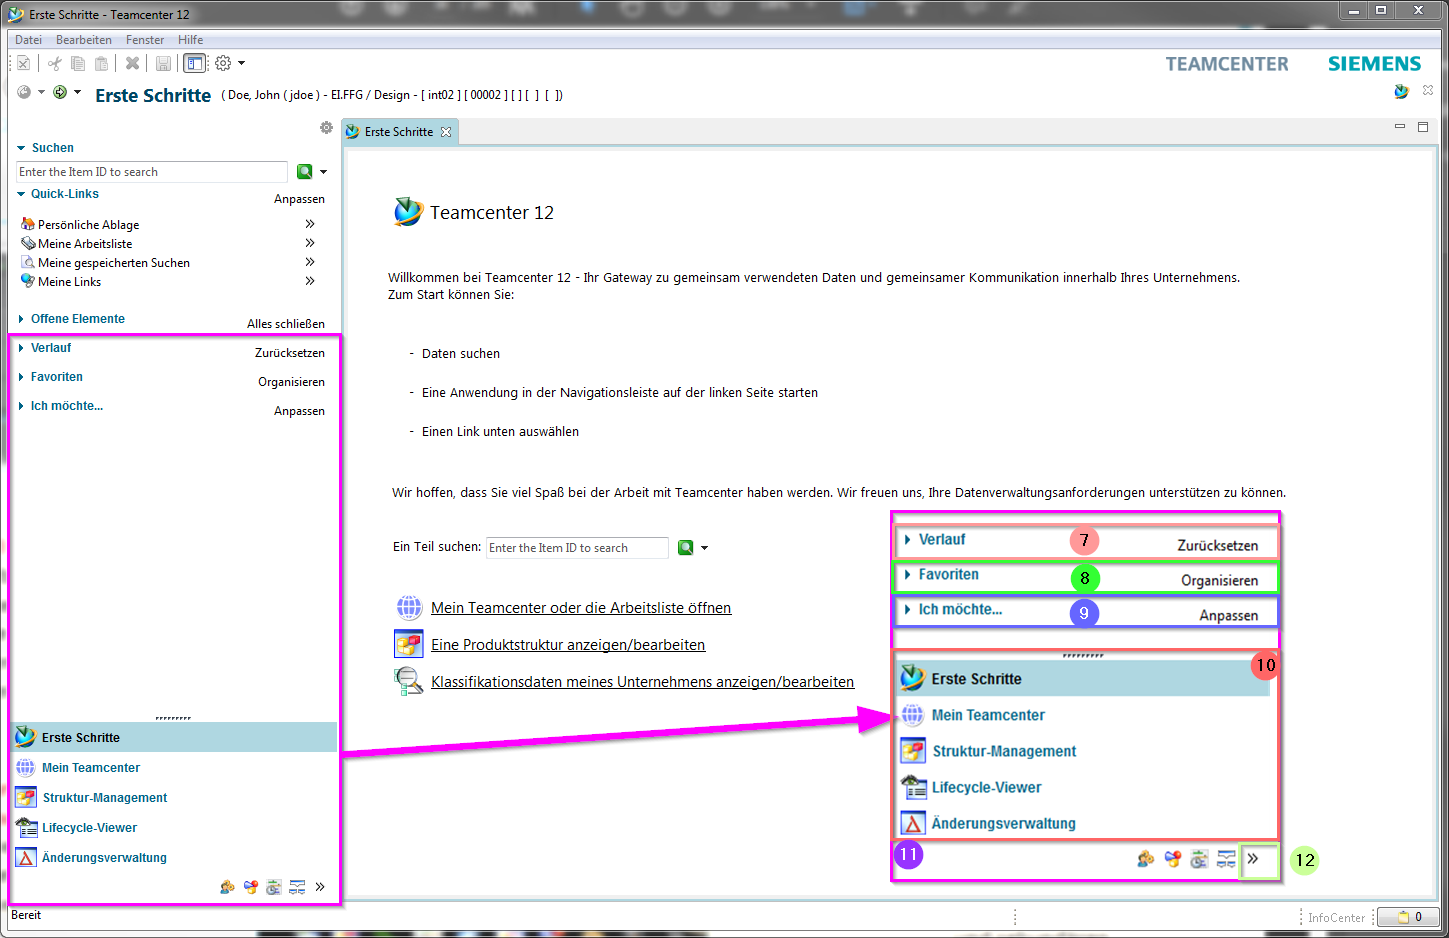
Task: Select the Erste Schritte editor tab
Action: tap(398, 132)
